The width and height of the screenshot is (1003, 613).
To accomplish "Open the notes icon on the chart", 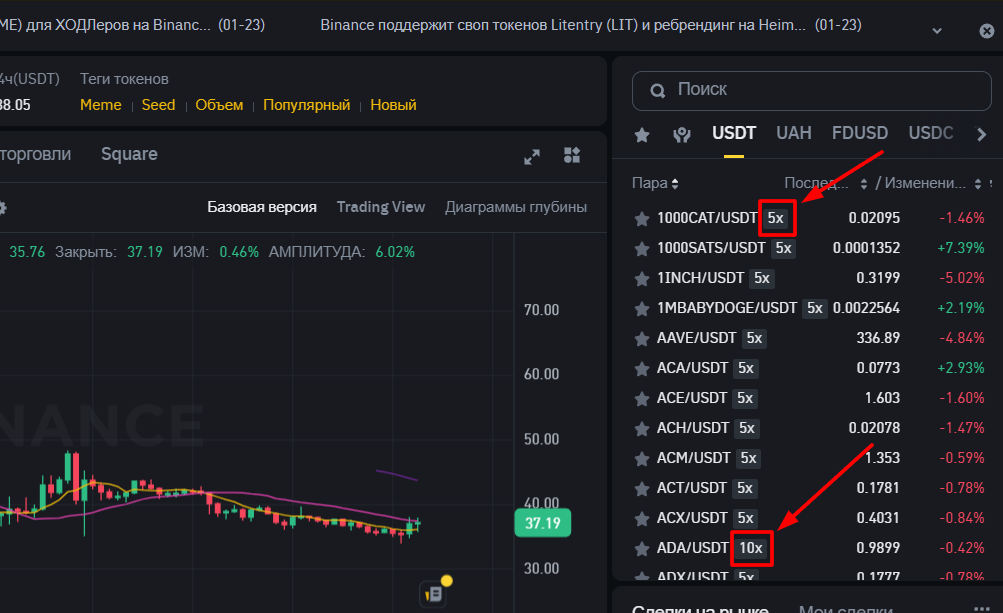I will pyautogui.click(x=434, y=593).
